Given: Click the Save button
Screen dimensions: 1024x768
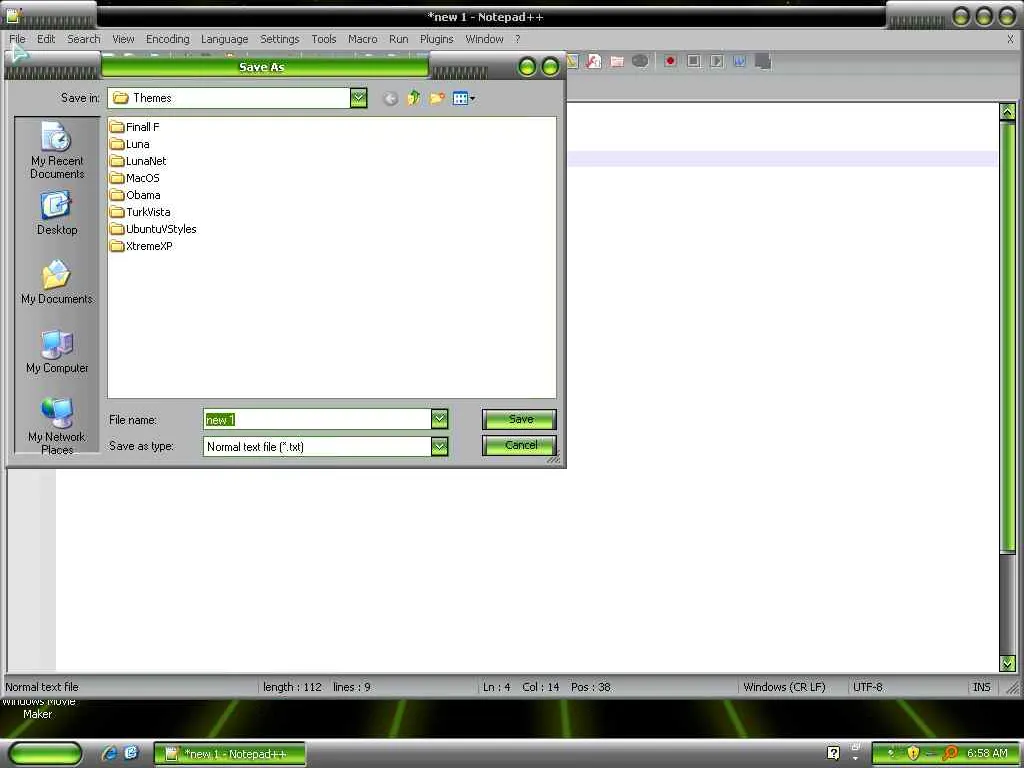Looking at the screenshot, I should coord(520,419).
